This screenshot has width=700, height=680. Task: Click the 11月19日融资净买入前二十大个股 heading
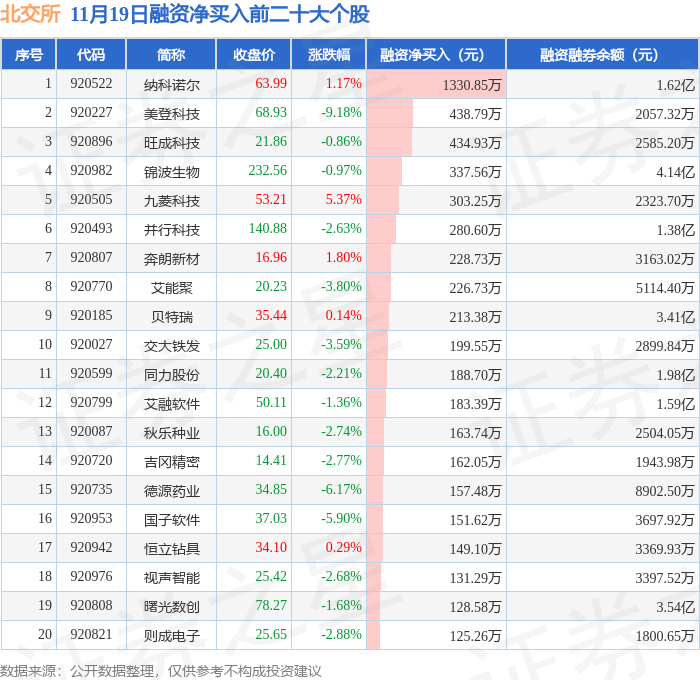click(220, 14)
